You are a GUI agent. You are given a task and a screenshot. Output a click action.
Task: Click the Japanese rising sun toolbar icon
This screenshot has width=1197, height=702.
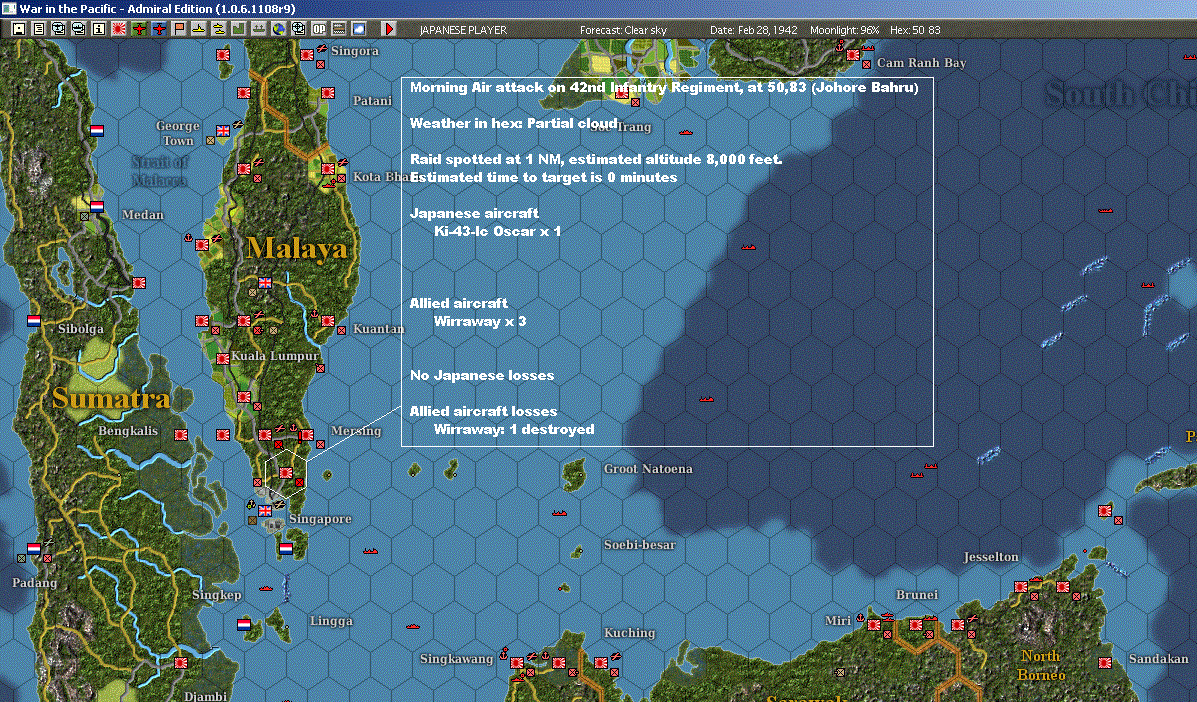(x=118, y=29)
